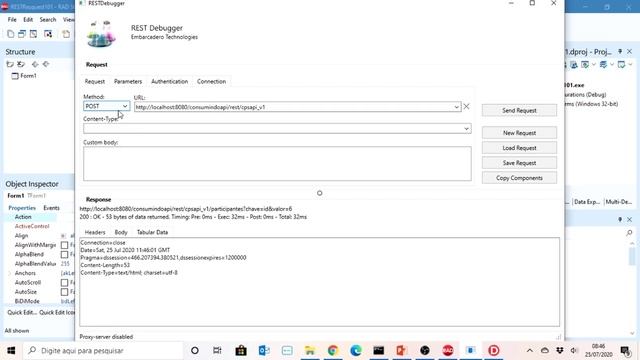Open the Method dropdown showing POST
This screenshot has height=360, width=640.
(107, 106)
